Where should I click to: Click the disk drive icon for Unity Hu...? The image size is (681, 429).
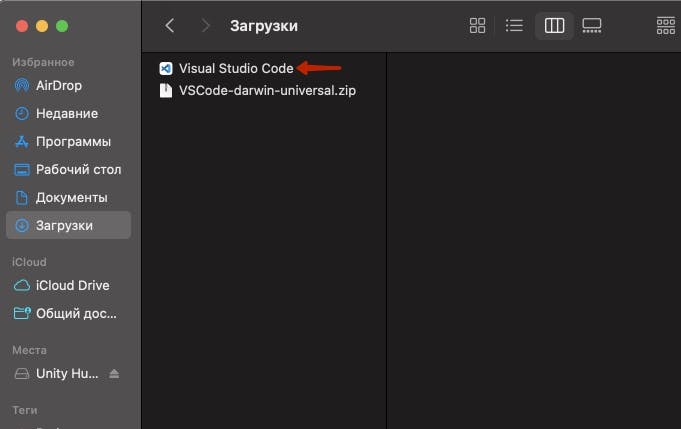[22, 373]
